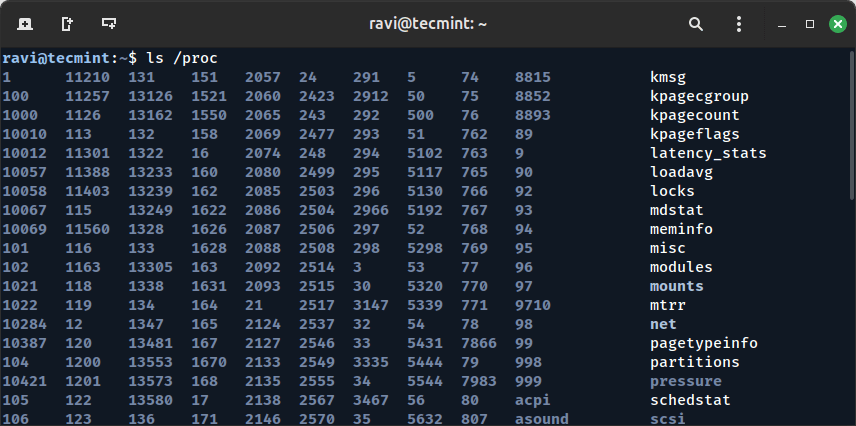Select the mdstat entry
856x426 pixels.
[x=676, y=210]
